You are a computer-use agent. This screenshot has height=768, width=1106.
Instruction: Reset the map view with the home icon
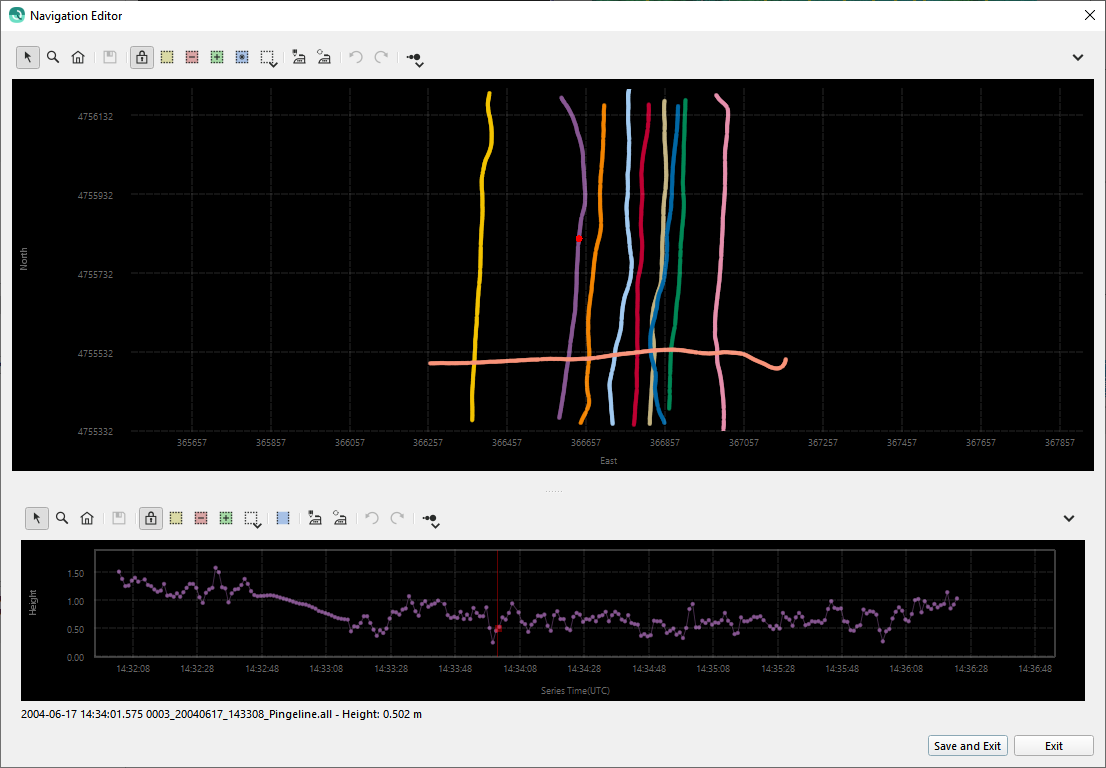78,58
